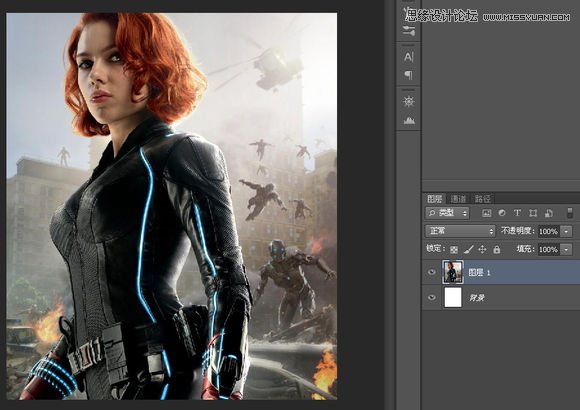Hide the 图层 1 layer eye
The image size is (580, 410).
coord(431,272)
